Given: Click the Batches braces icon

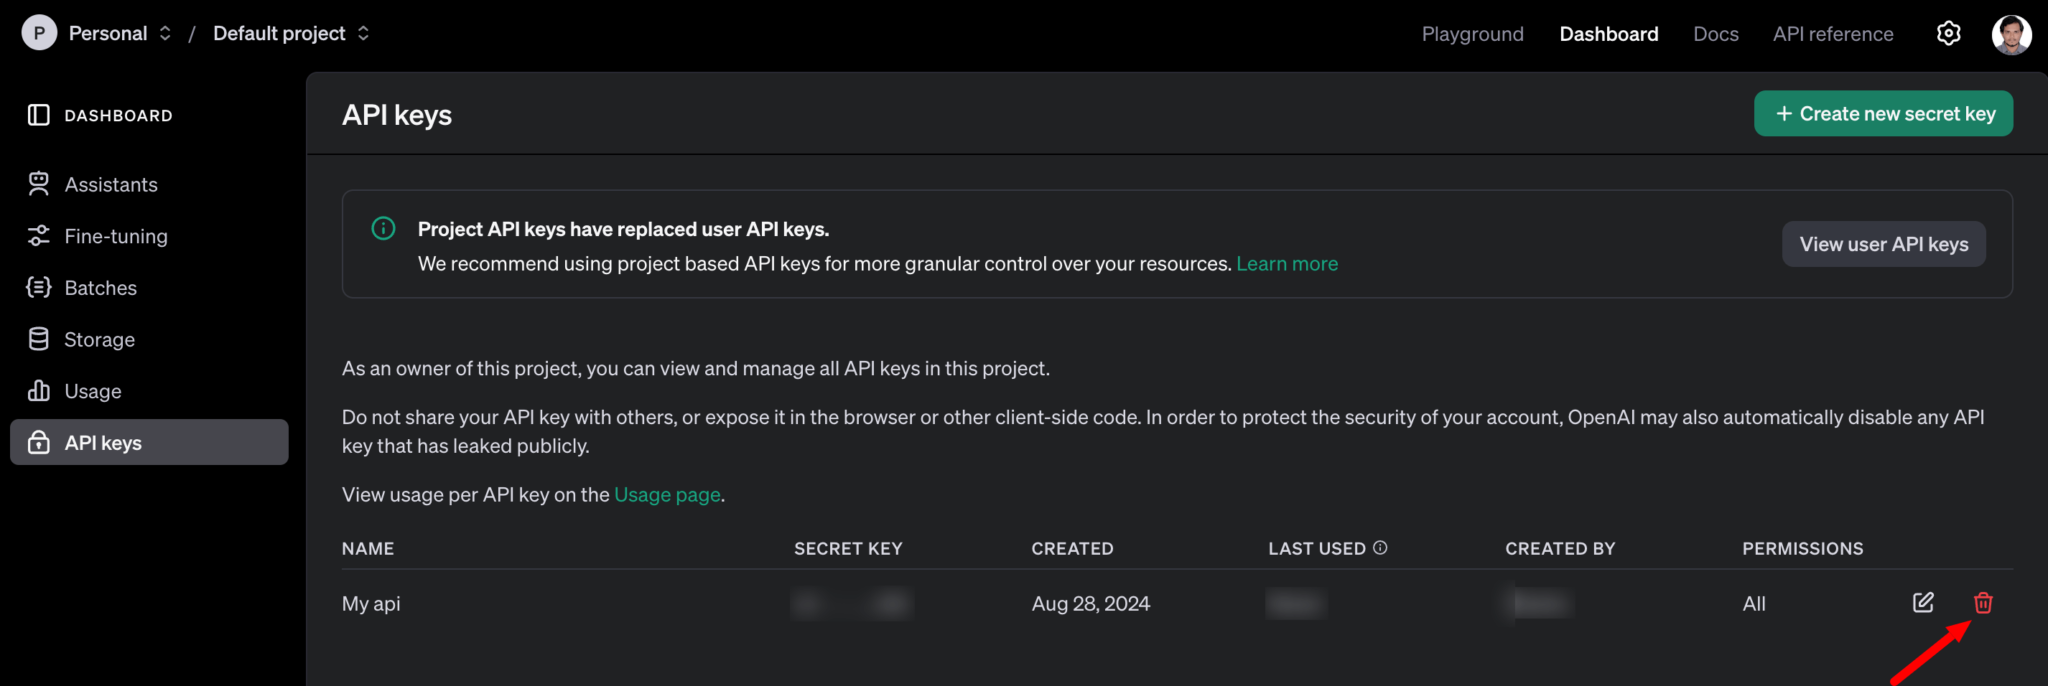Looking at the screenshot, I should coord(39,288).
